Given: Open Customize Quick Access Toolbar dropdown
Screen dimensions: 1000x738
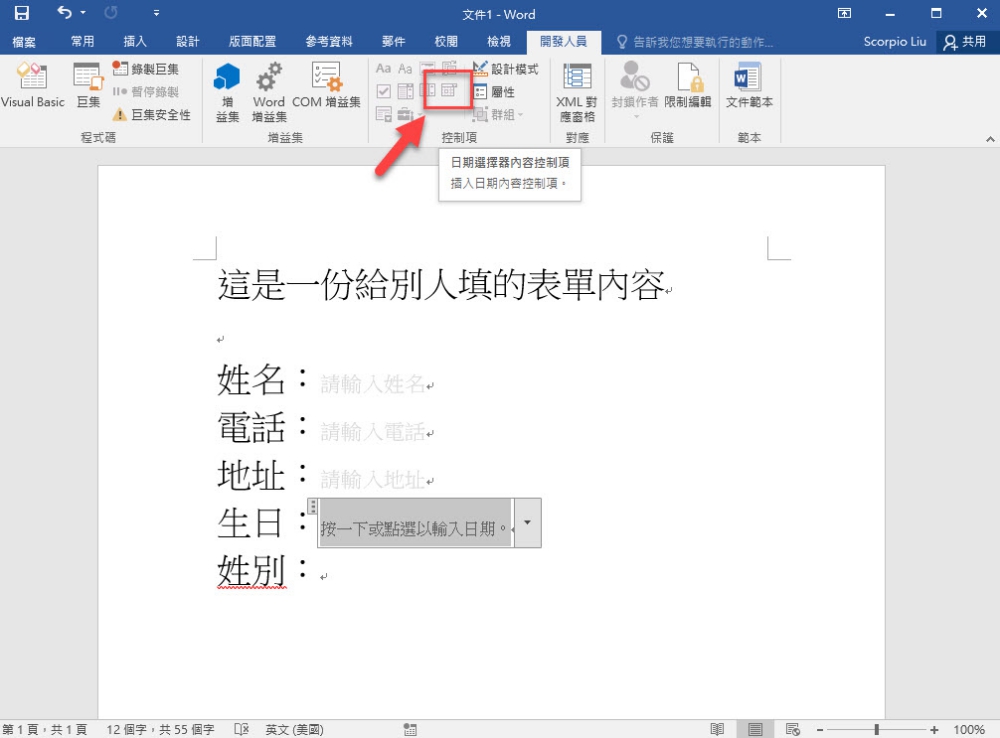Looking at the screenshot, I should coord(156,13).
